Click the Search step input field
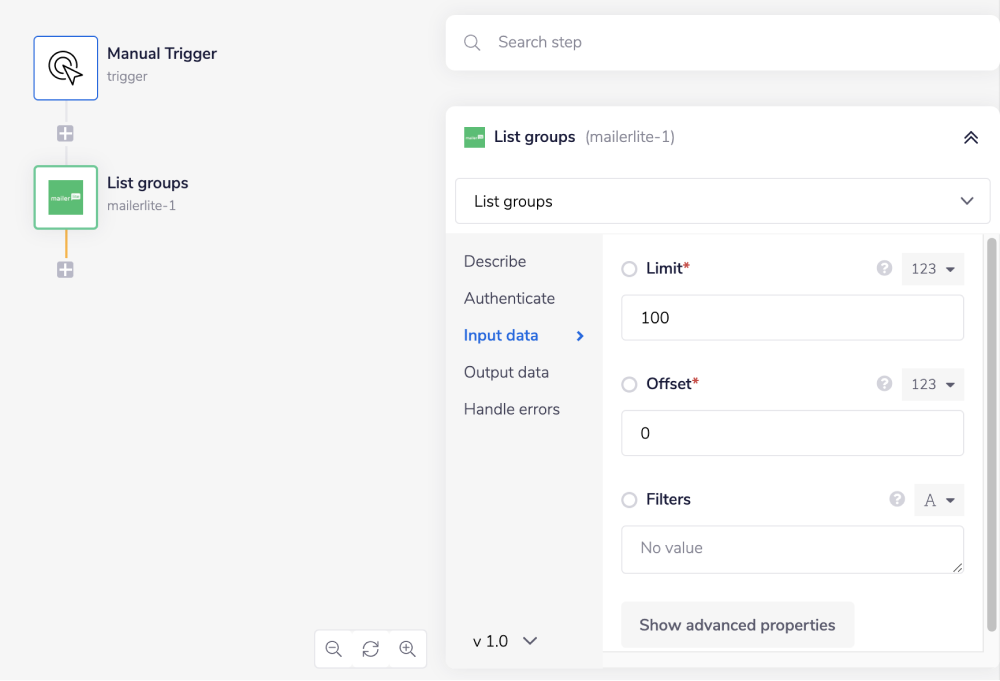Viewport: 1000px width, 681px height. (720, 42)
